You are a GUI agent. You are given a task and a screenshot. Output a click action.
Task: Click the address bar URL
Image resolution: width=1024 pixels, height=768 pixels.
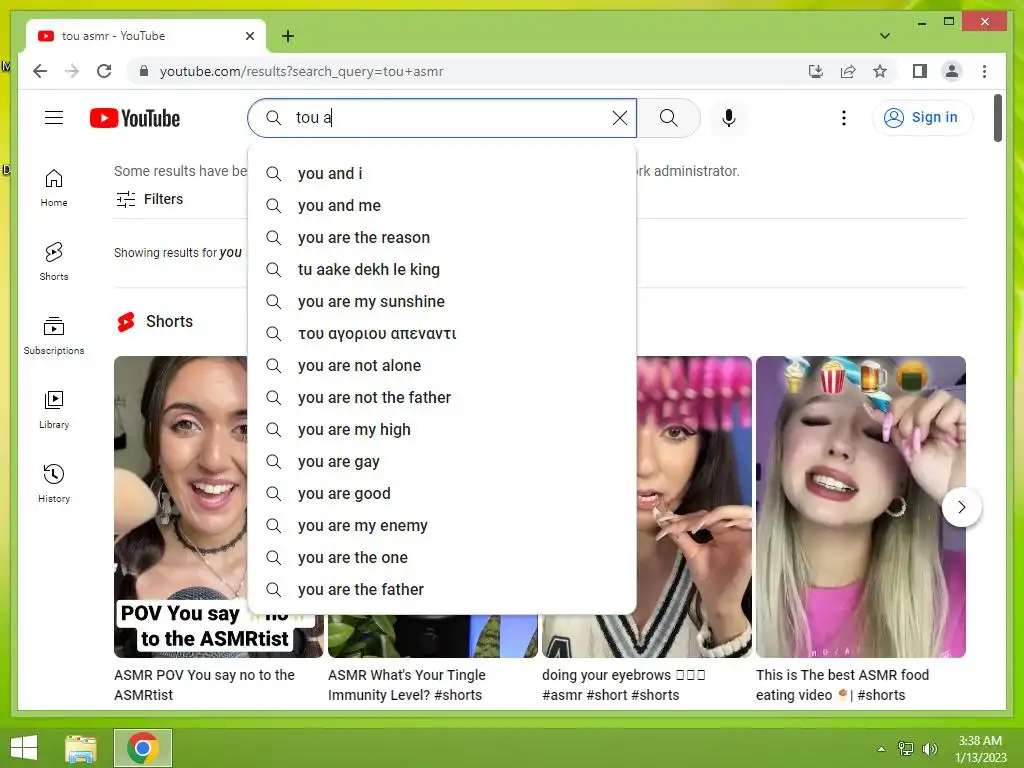(x=301, y=71)
